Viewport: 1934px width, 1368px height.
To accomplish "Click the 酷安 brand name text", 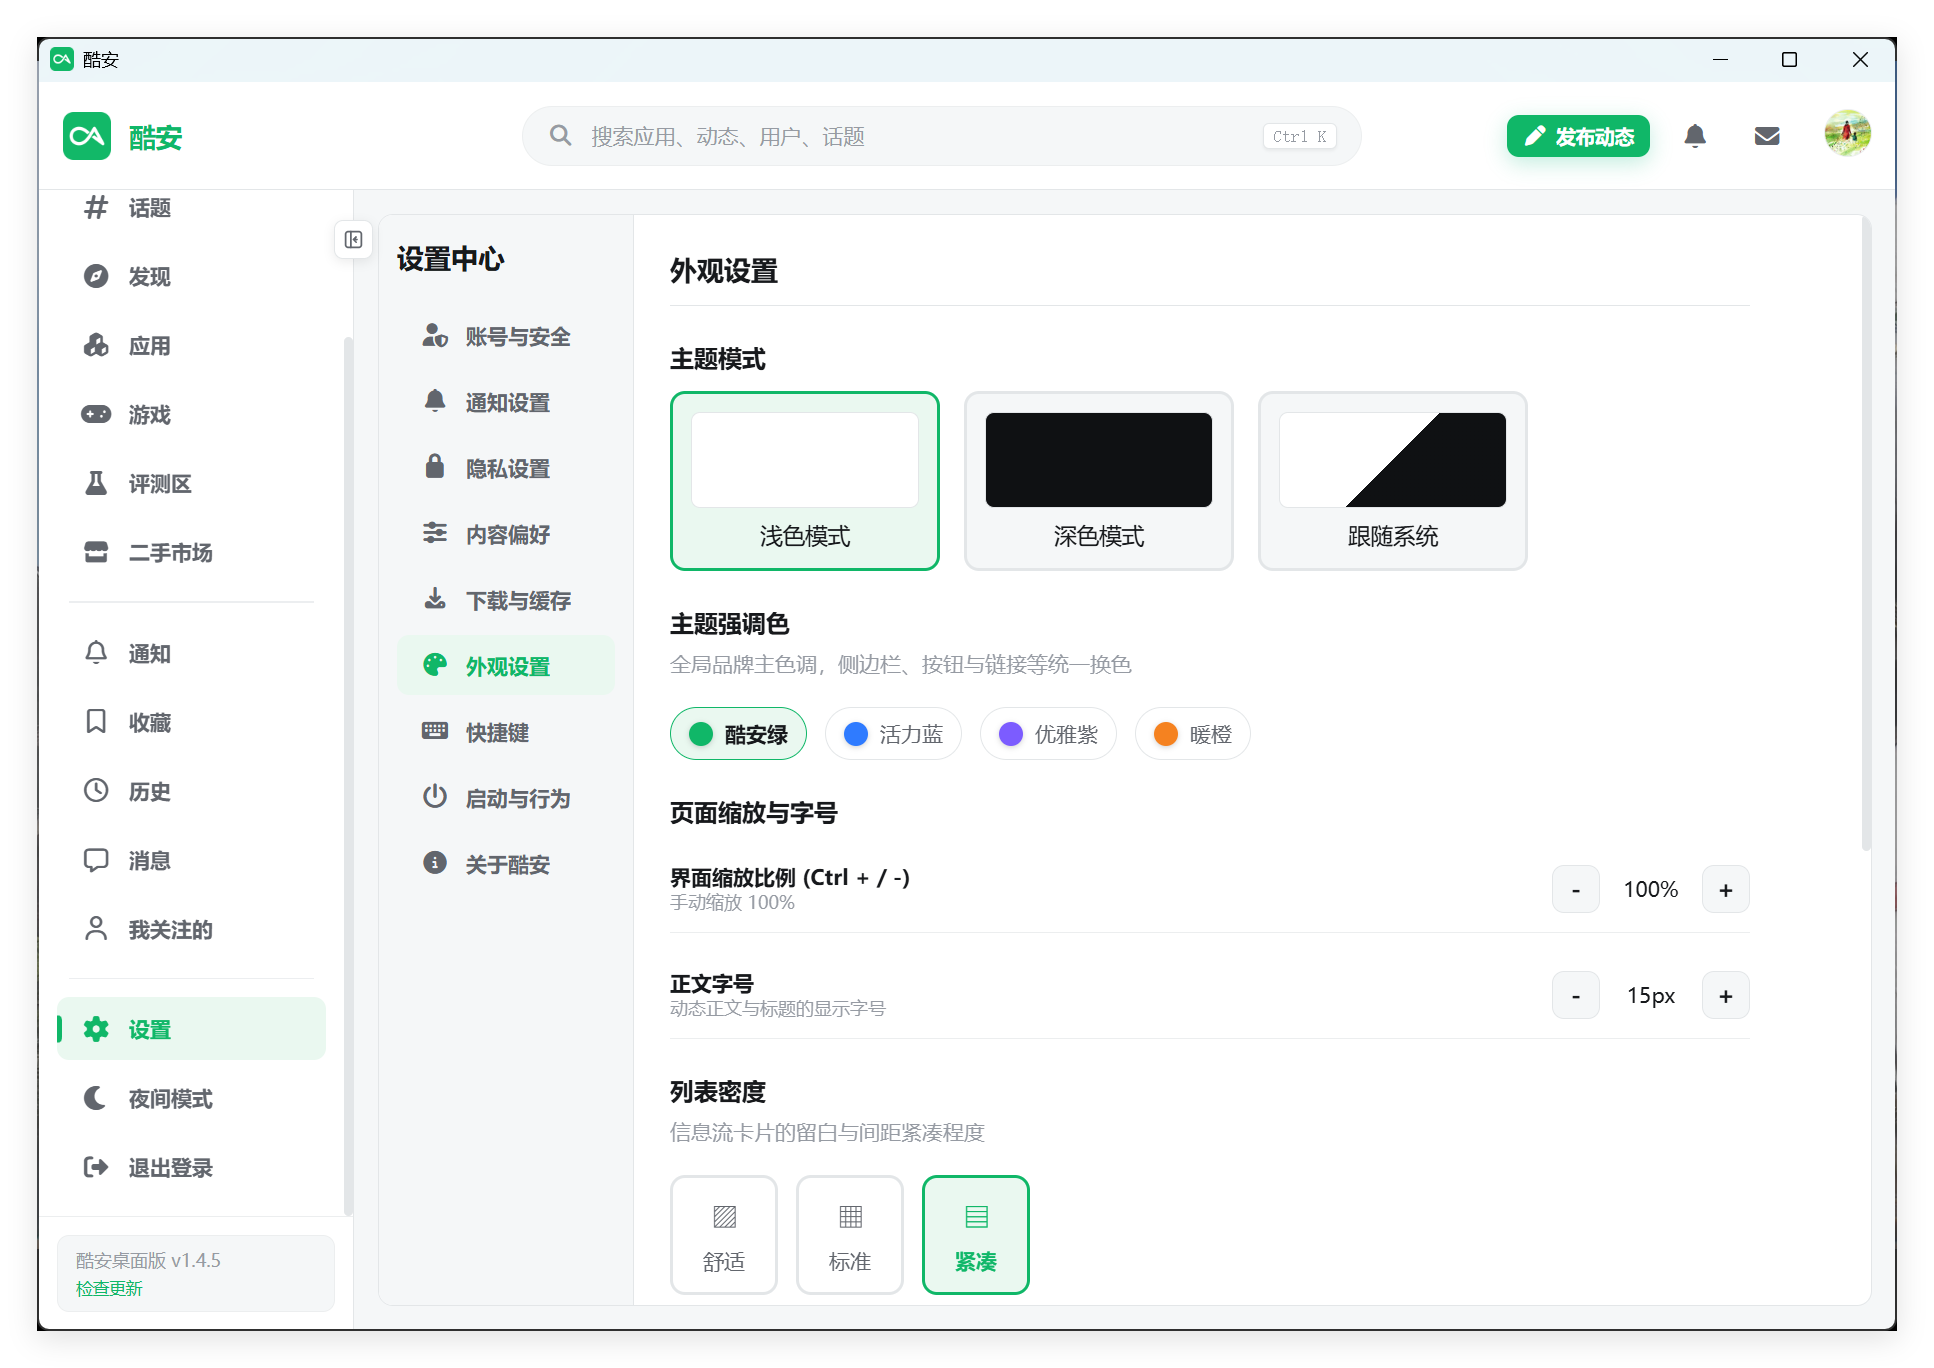I will (155, 137).
